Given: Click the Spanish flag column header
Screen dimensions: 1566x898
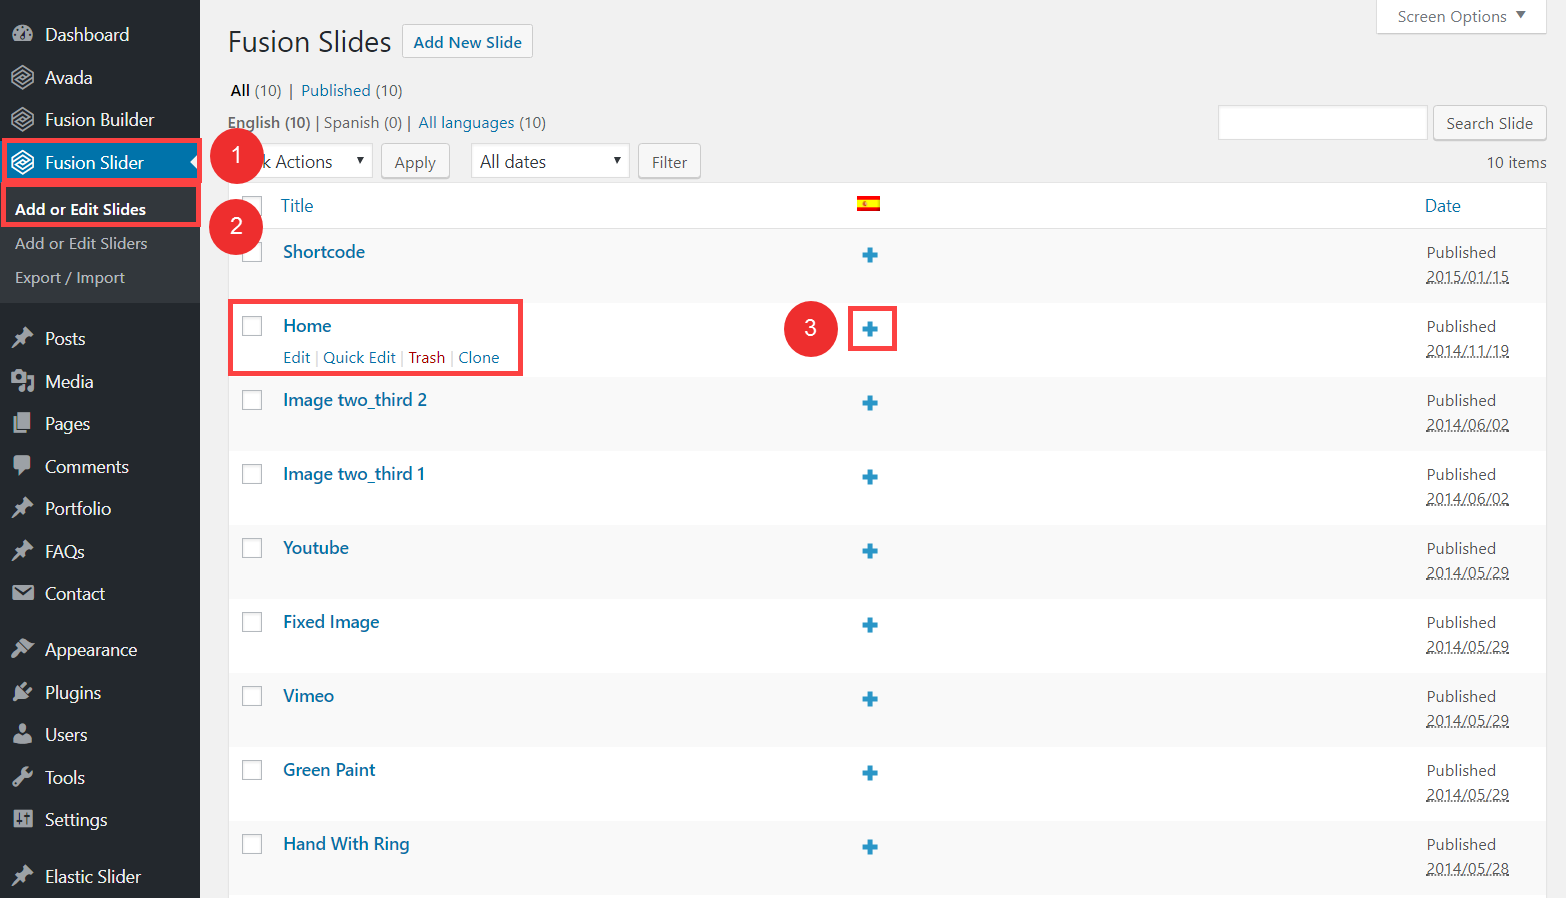Looking at the screenshot, I should tap(868, 204).
